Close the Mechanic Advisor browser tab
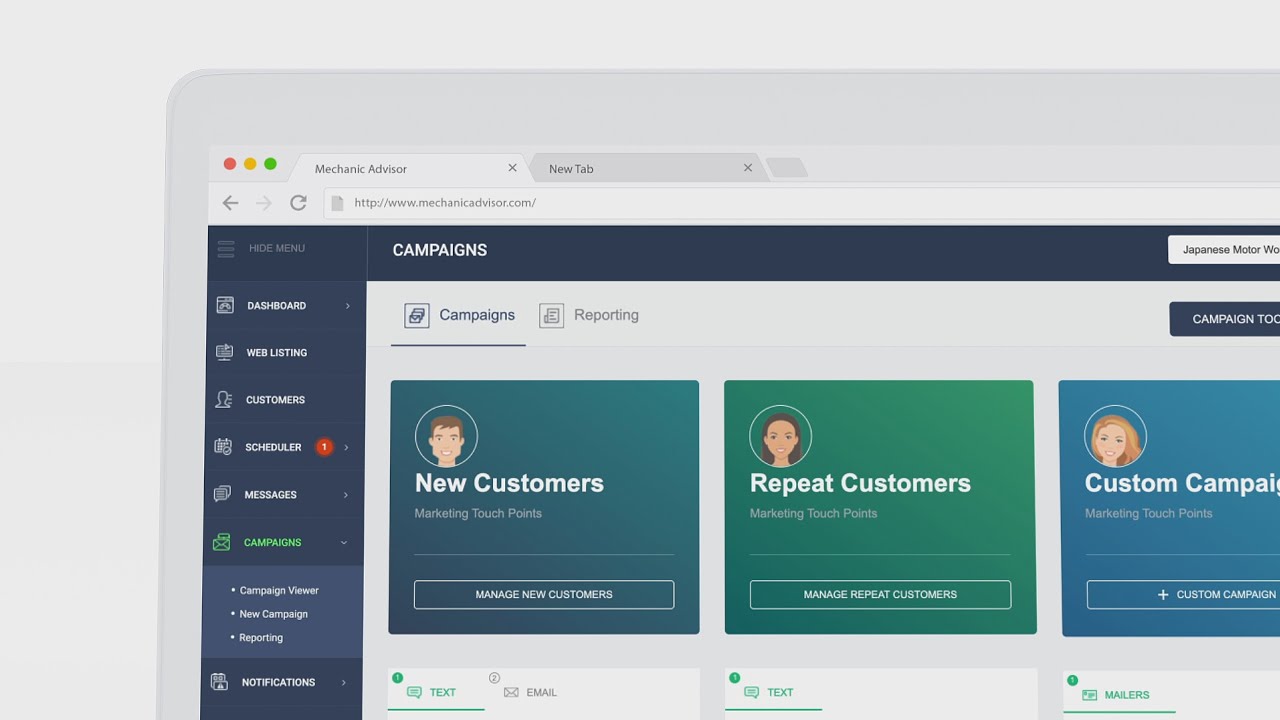Screen dimensions: 1280x720 (x=512, y=168)
